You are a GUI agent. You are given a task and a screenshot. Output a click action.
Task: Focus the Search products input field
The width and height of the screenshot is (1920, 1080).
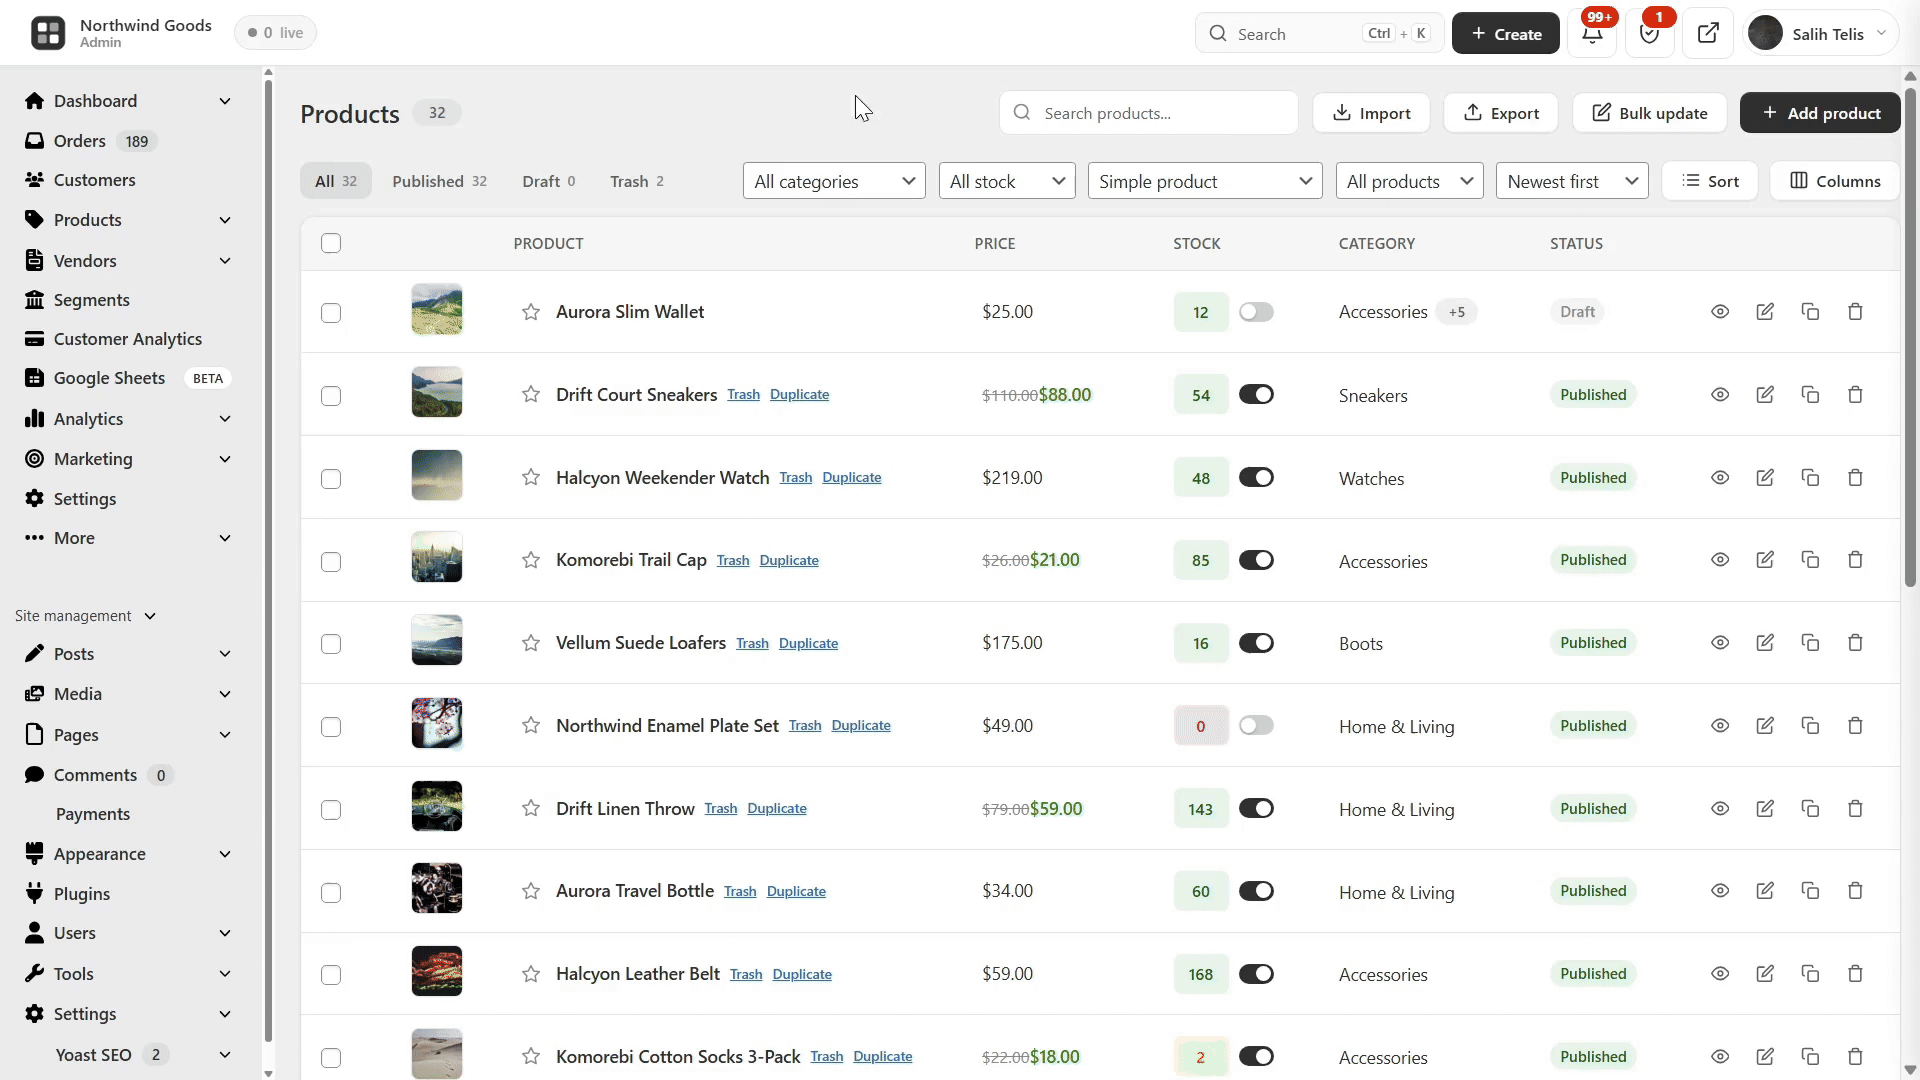(1148, 113)
